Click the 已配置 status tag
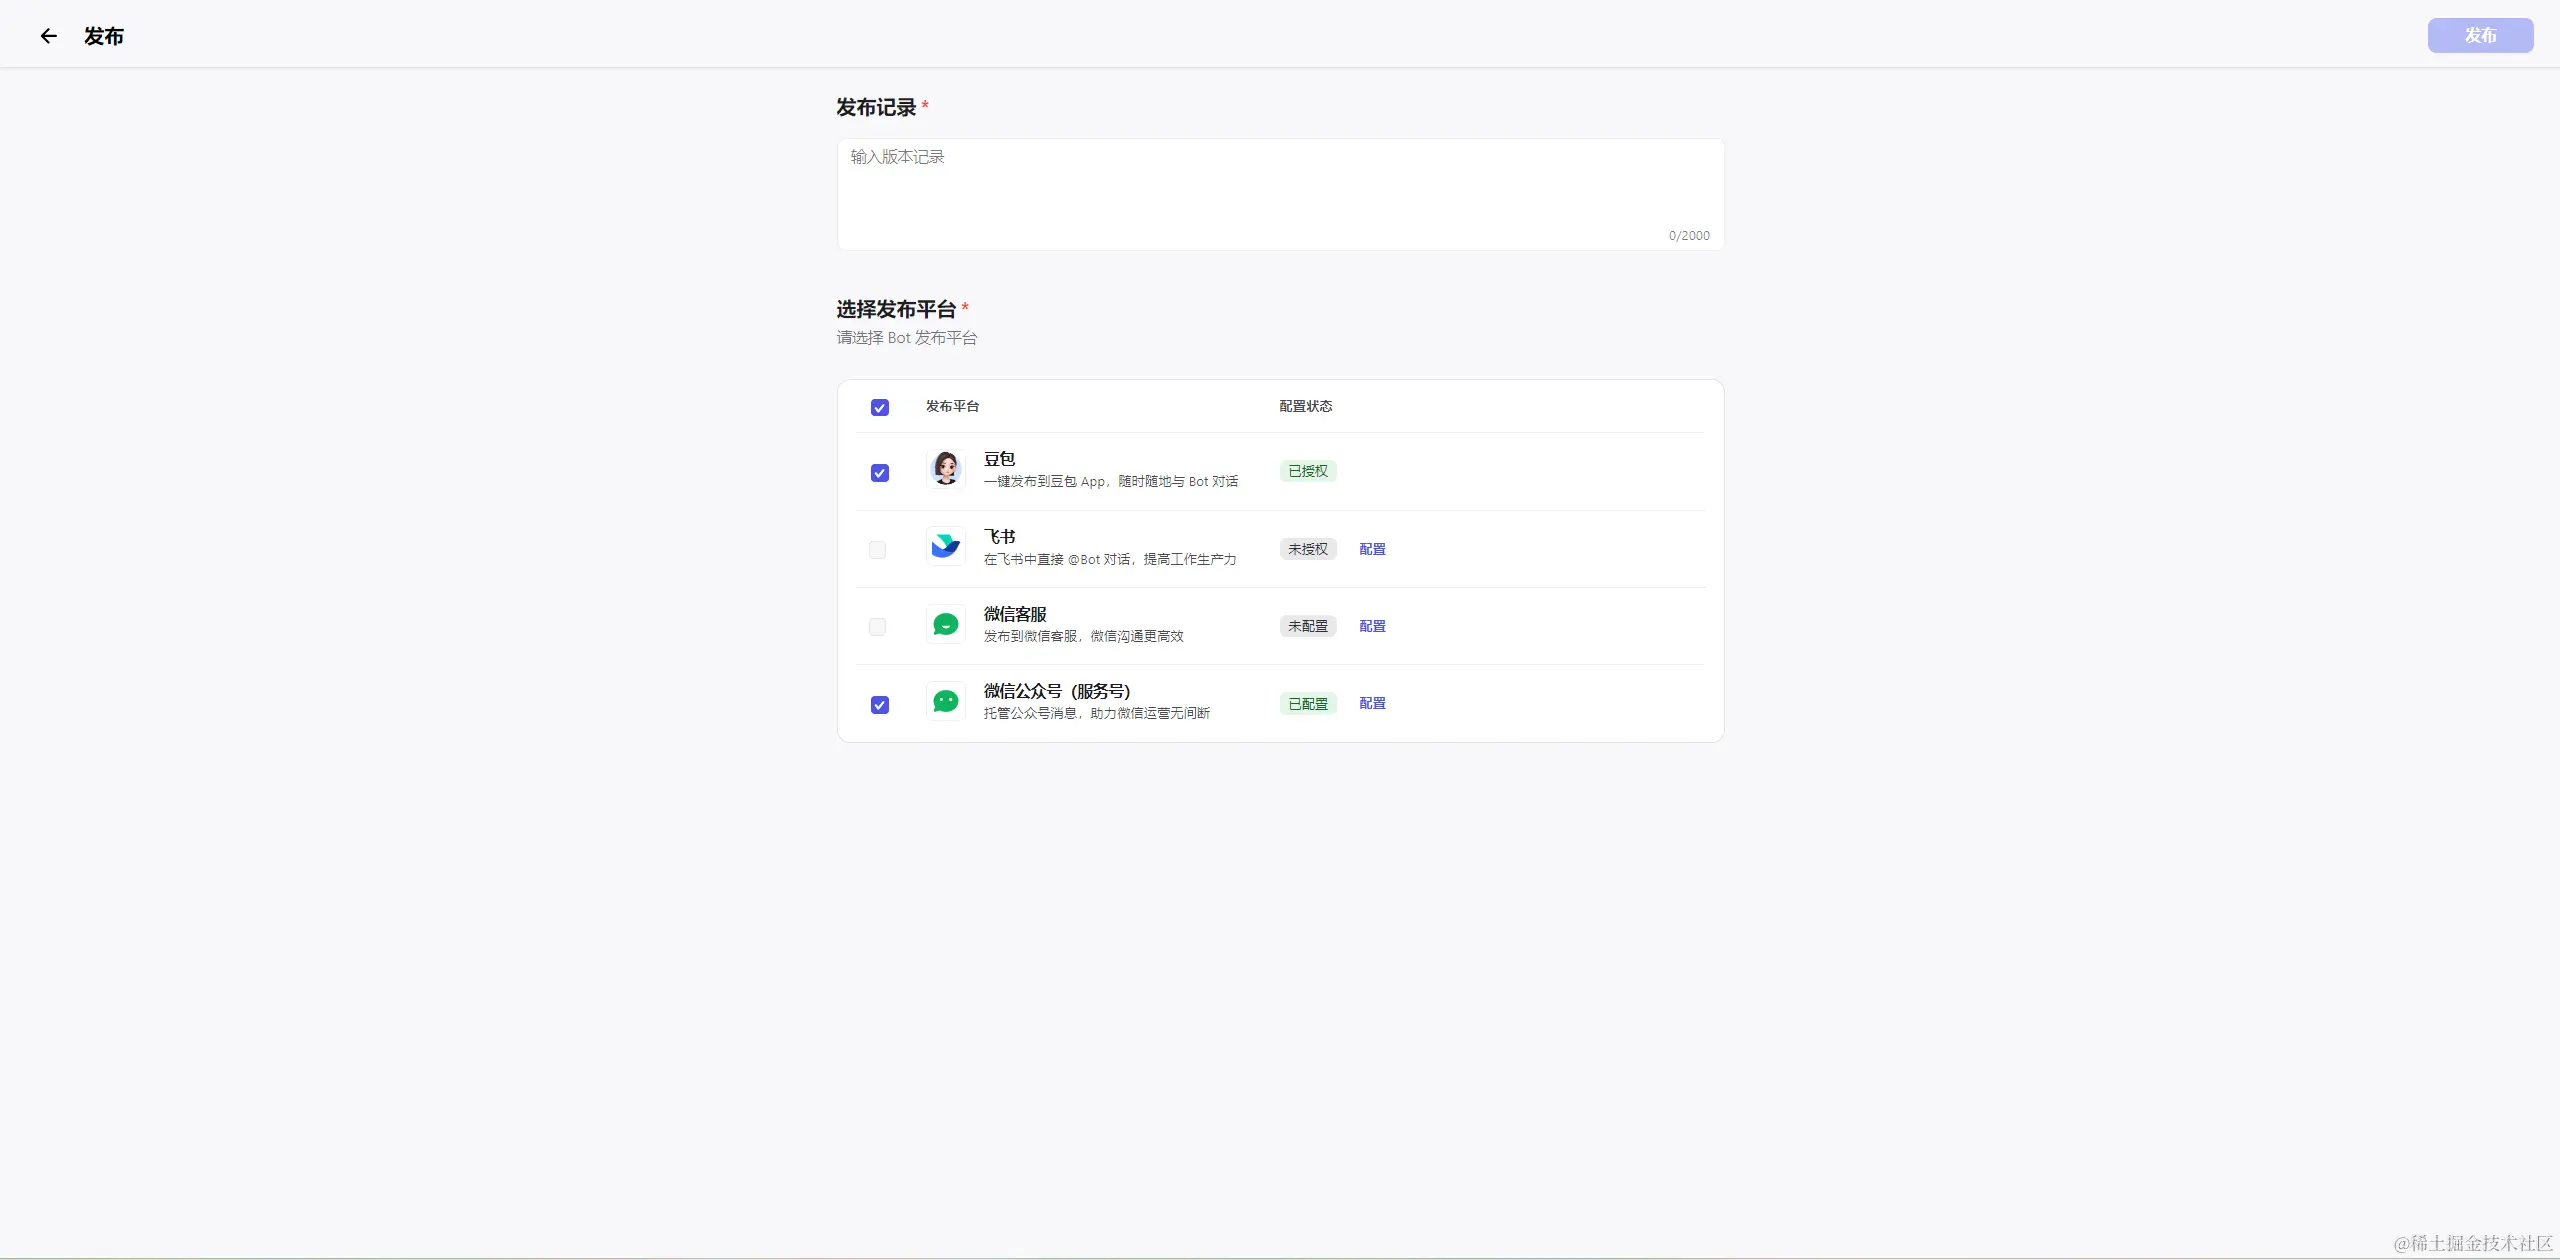Viewport: 2560px width, 1260px height. click(1307, 704)
